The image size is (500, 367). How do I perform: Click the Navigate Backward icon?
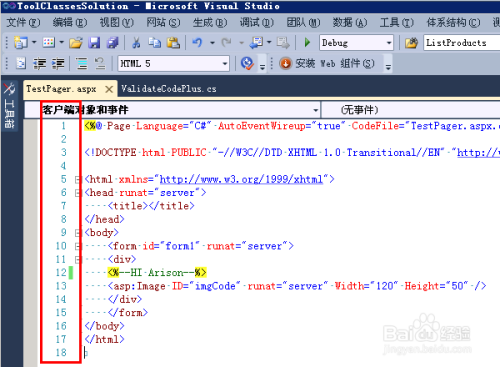pyautogui.click(x=257, y=43)
